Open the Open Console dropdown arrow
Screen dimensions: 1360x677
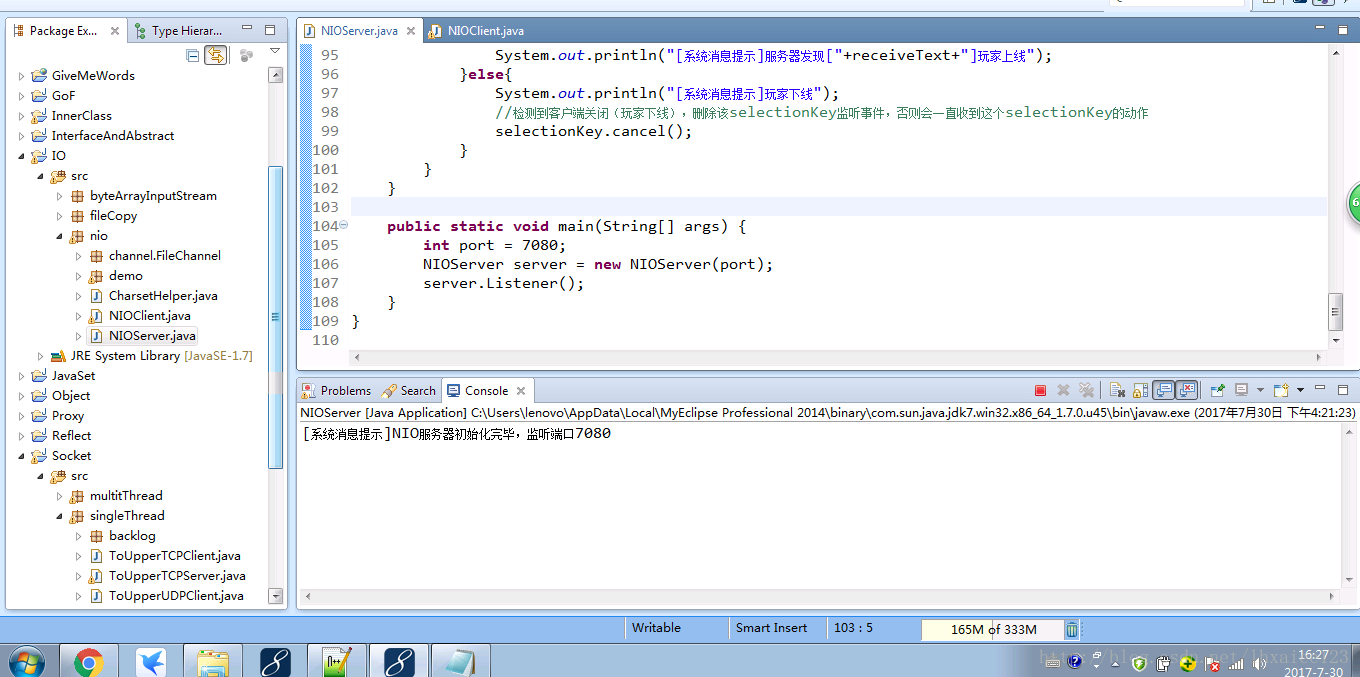pyautogui.click(x=1300, y=390)
